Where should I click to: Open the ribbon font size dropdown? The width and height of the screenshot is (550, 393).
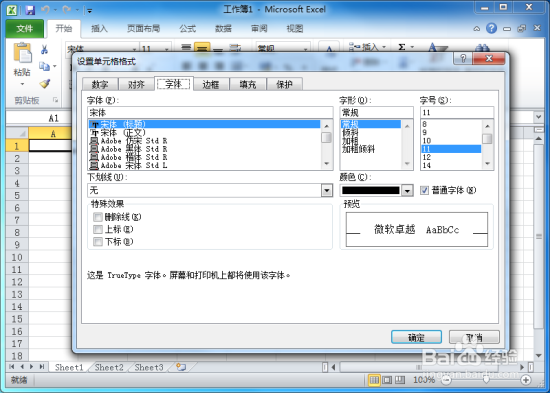[167, 49]
